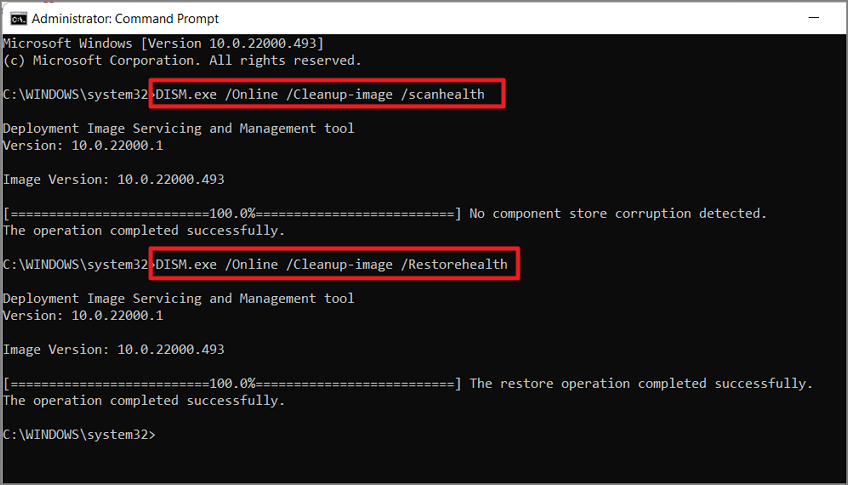
Task: Click the second "Image Version: 10.0.22000.493" line
Action: tap(113, 350)
